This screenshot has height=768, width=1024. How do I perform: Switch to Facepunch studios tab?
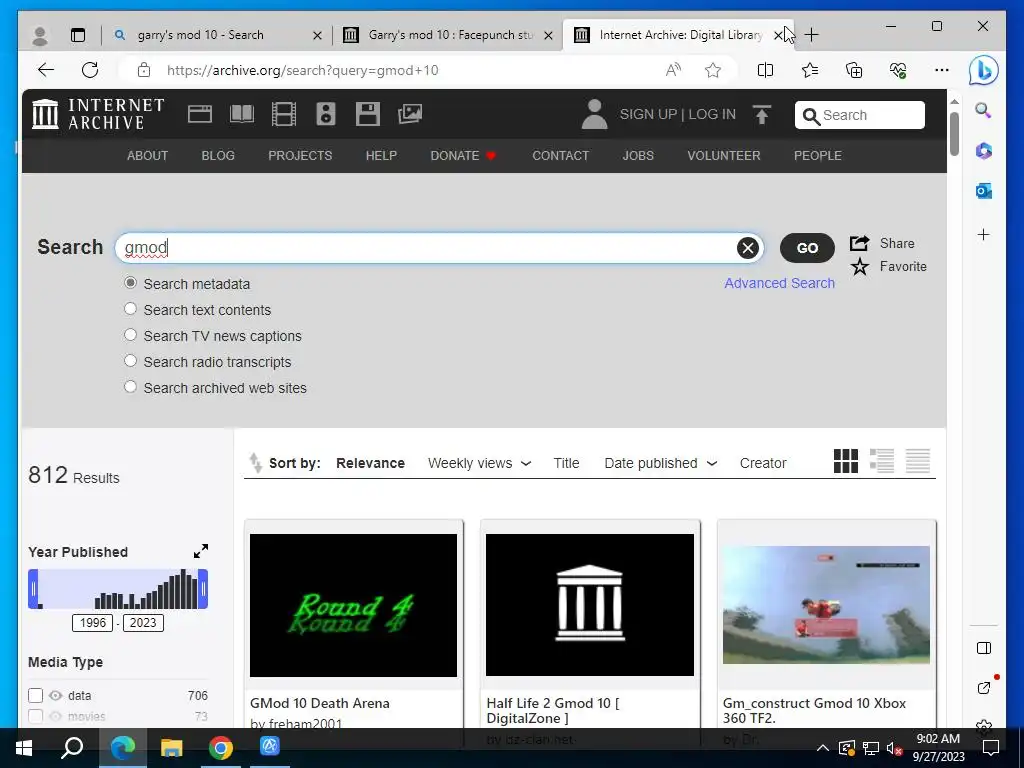(449, 35)
